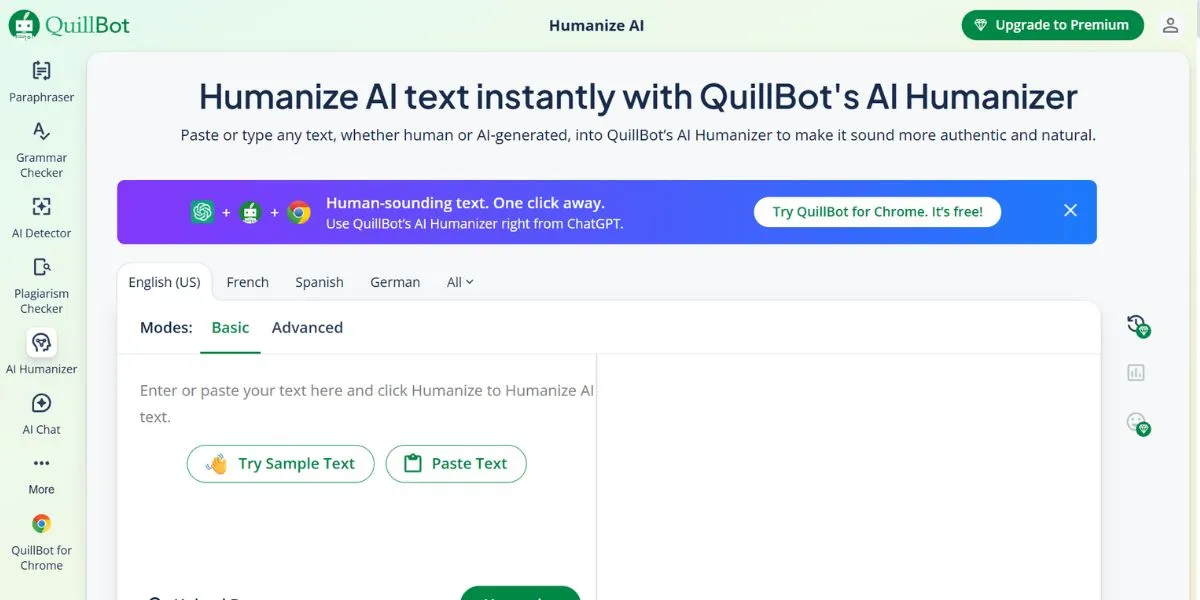Click Try QuillBot for Chrome in the banner

[877, 212]
